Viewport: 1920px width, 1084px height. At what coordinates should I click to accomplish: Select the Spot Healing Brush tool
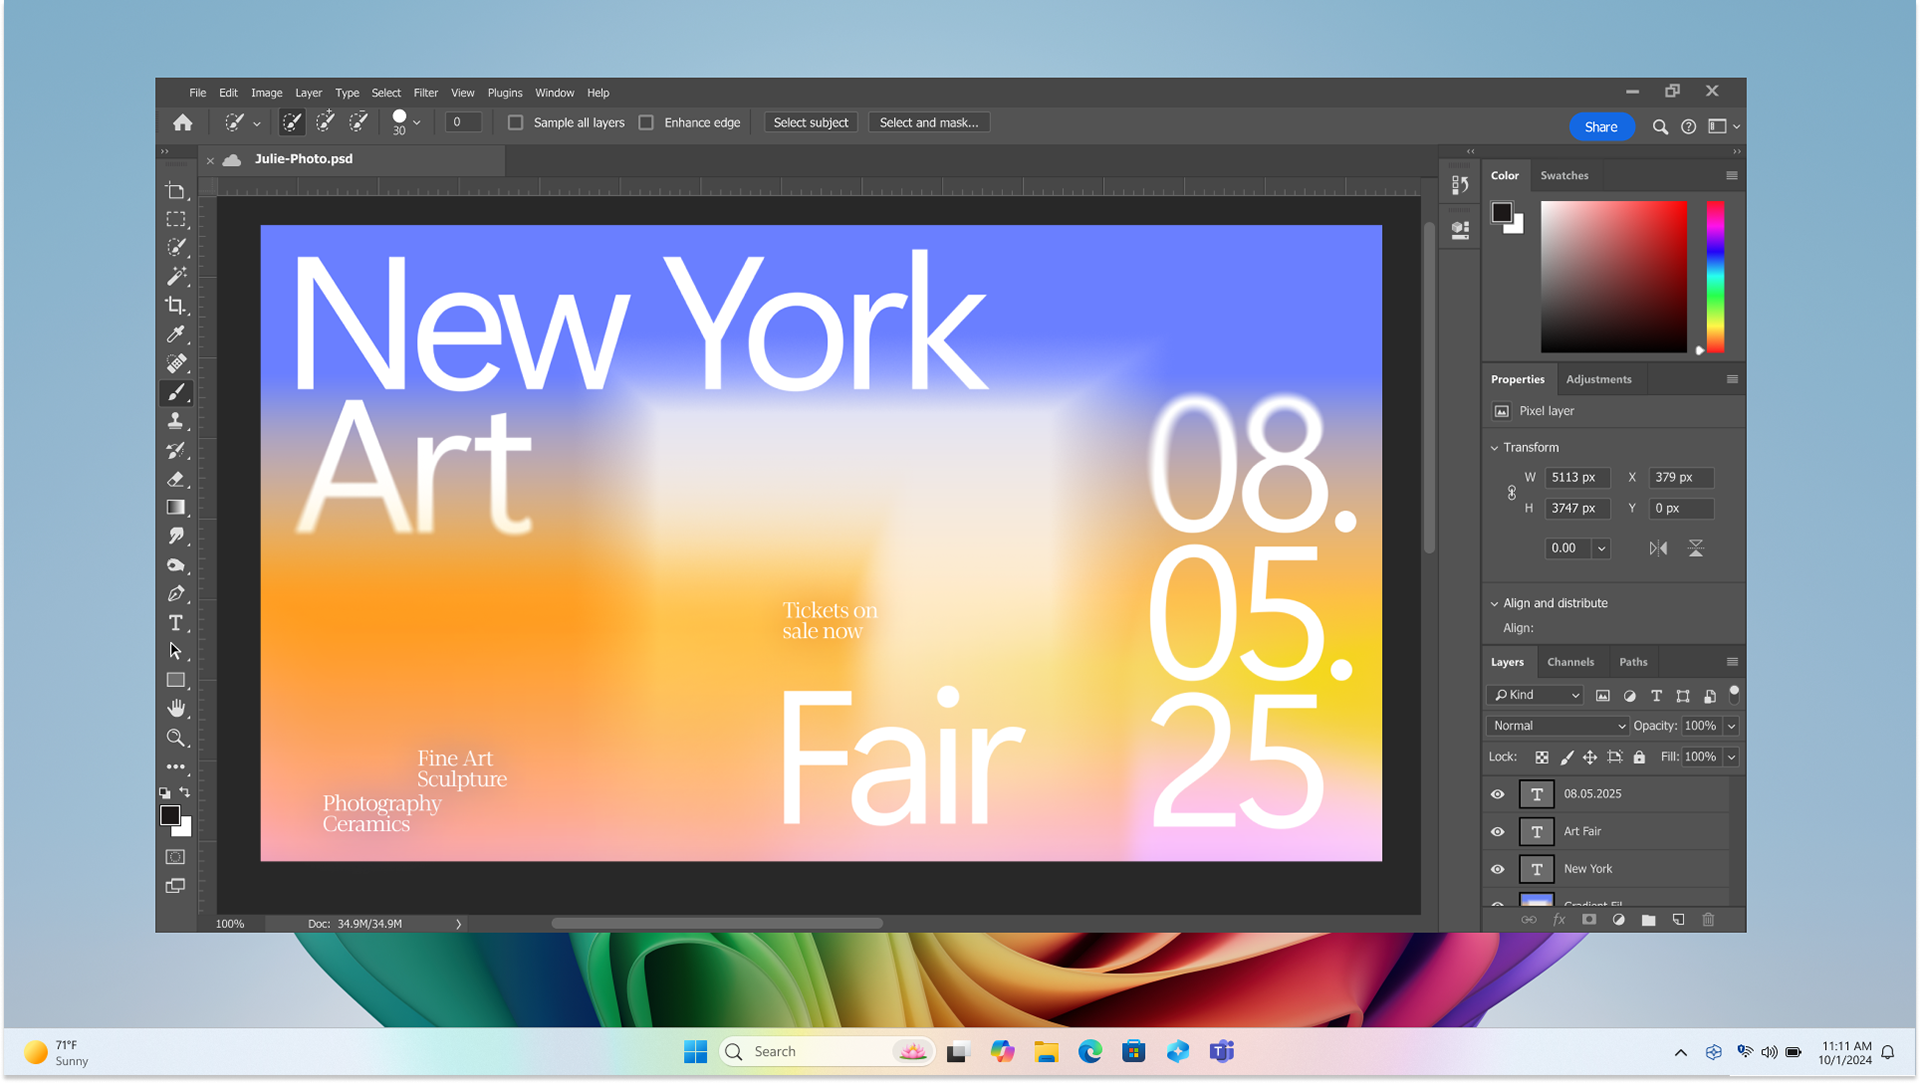coord(176,363)
